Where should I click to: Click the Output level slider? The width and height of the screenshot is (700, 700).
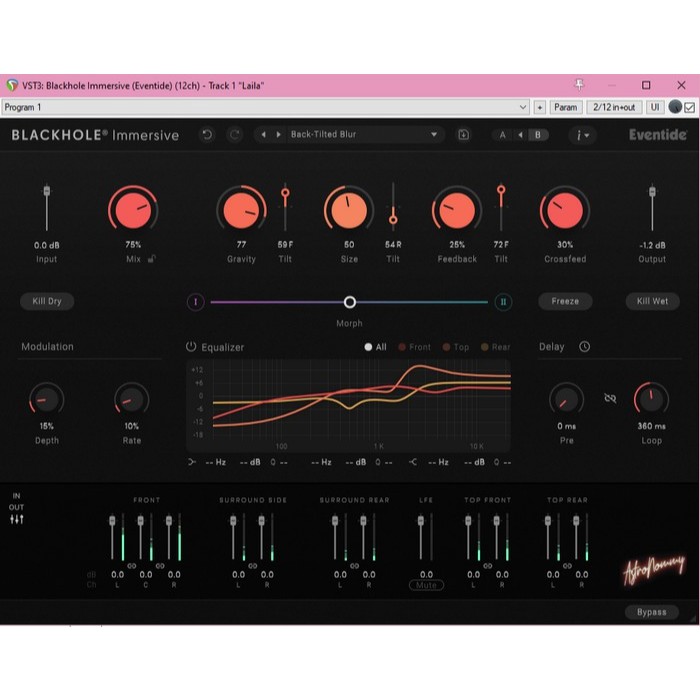tap(652, 208)
